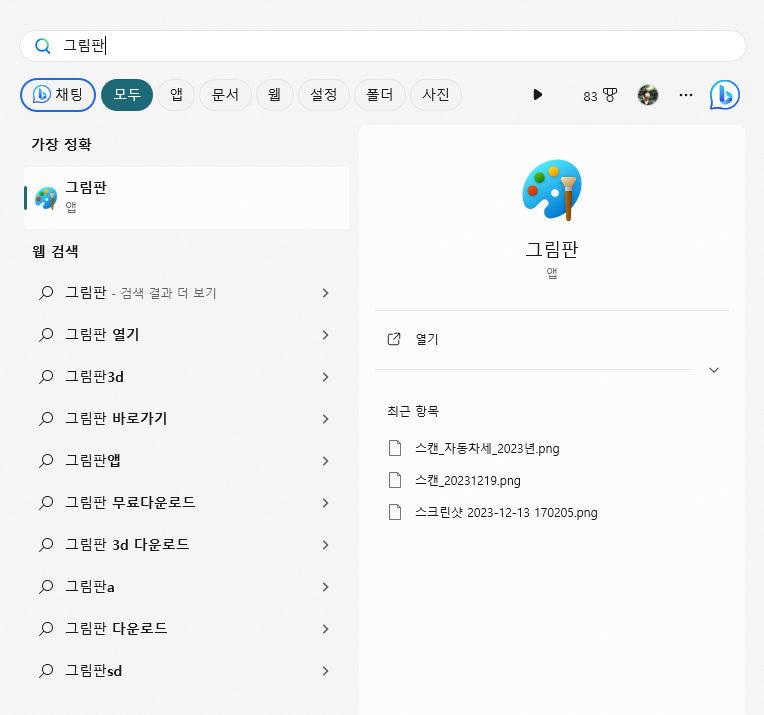The height and width of the screenshot is (715, 764).
Task: Click file icon next to 스캔_자동차세_2023년.png
Action: (x=395, y=448)
